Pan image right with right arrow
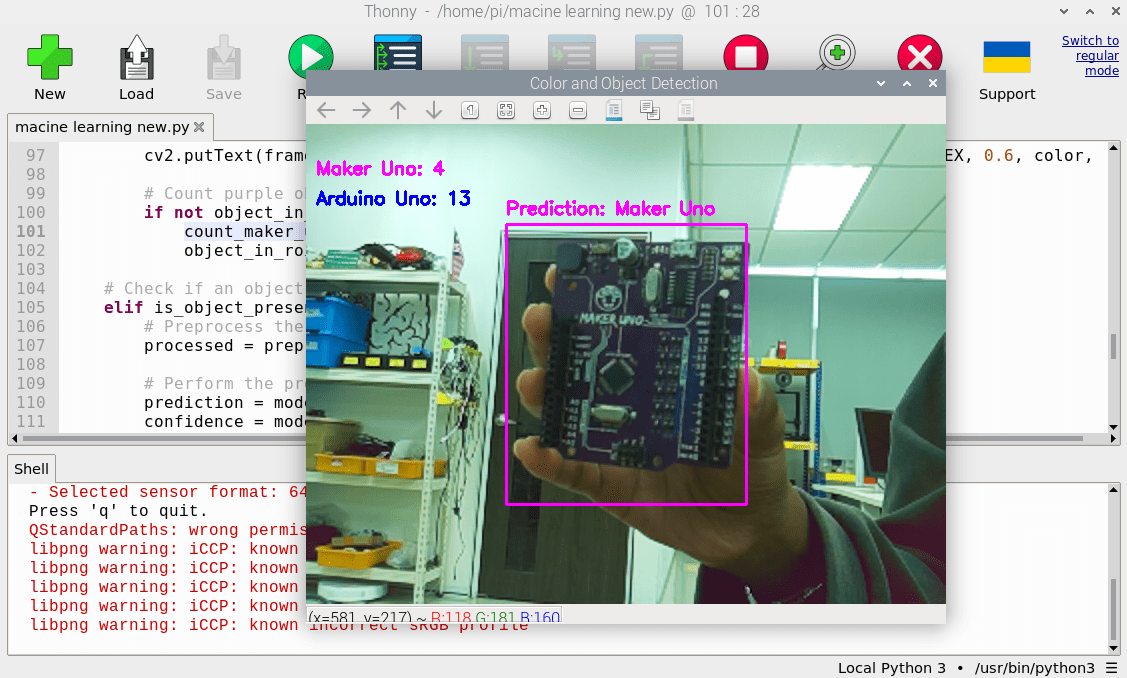This screenshot has height=678, width=1127. (361, 110)
